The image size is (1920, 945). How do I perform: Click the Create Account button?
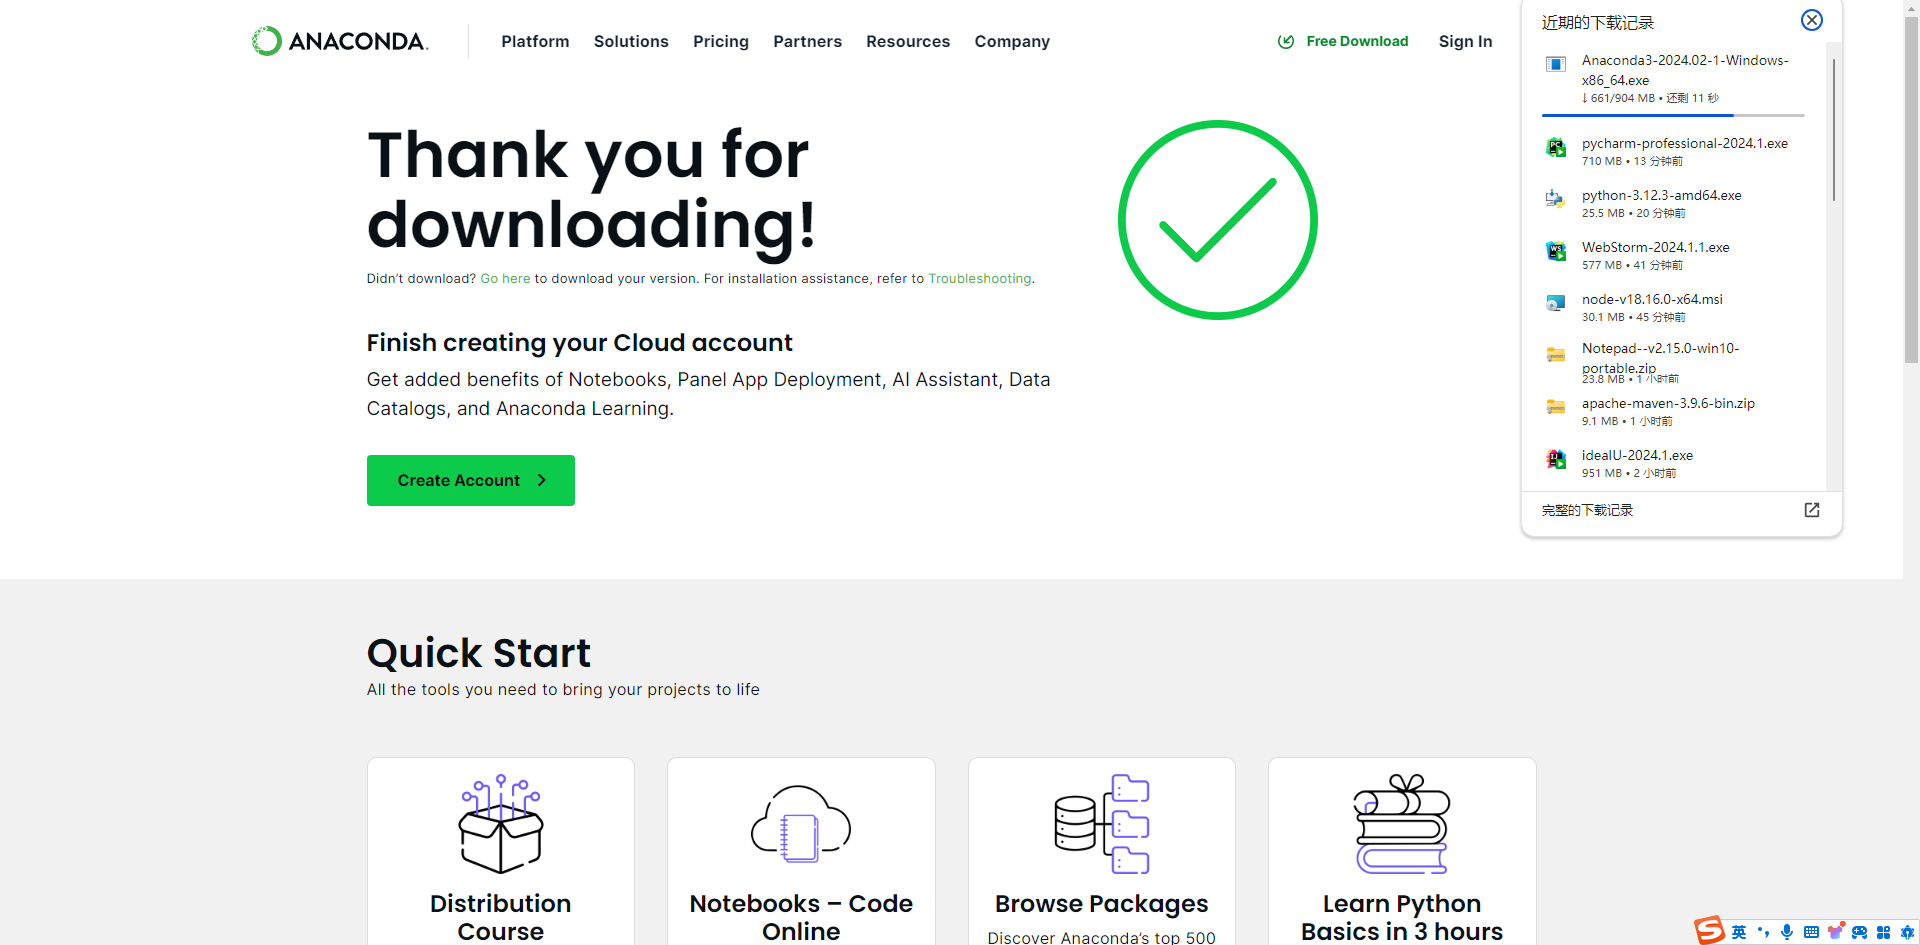point(471,480)
